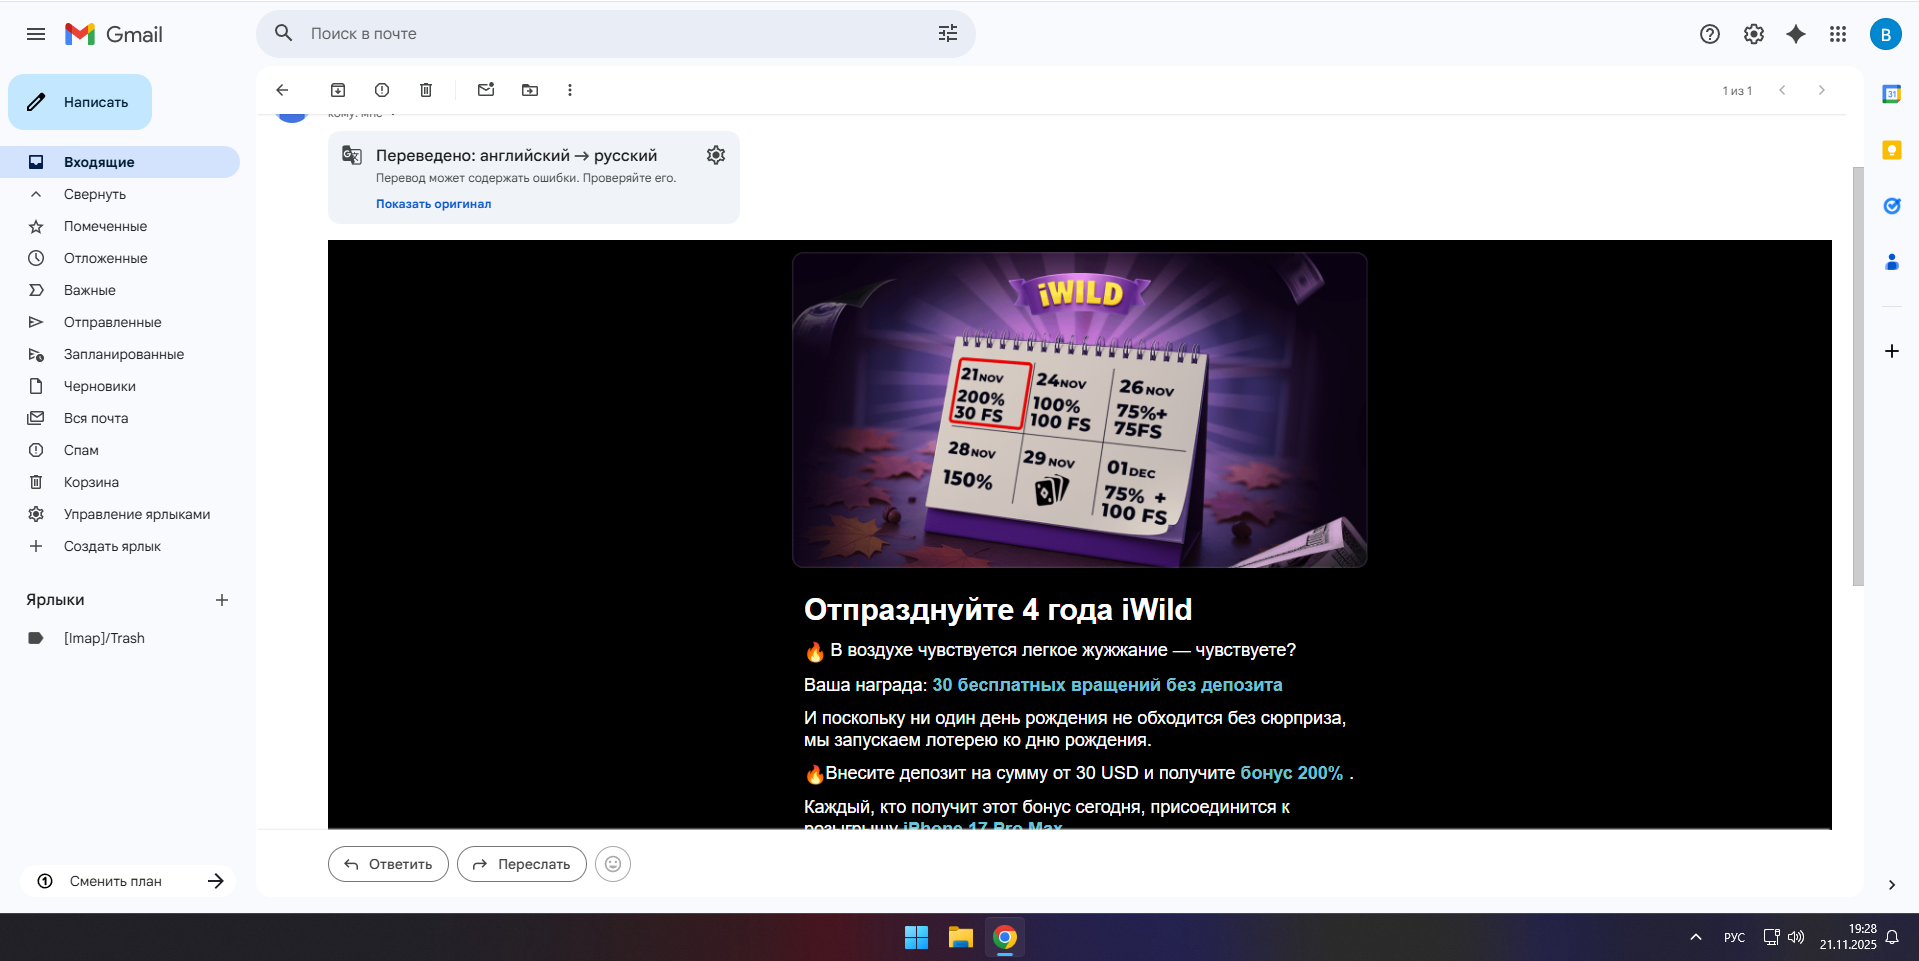The width and height of the screenshot is (1919, 961).
Task: Click the Move to folder icon
Action: pos(530,90)
